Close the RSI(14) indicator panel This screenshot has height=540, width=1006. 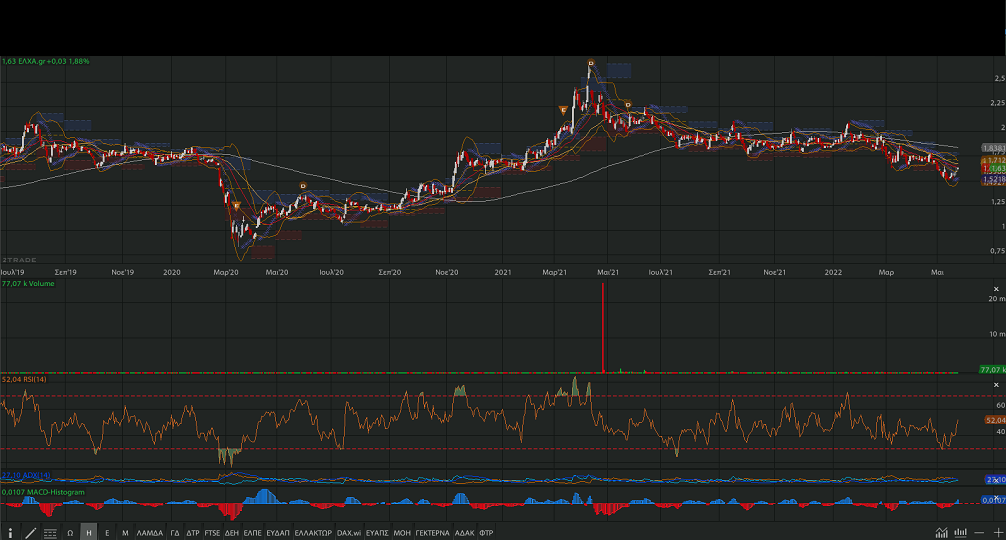coord(995,384)
